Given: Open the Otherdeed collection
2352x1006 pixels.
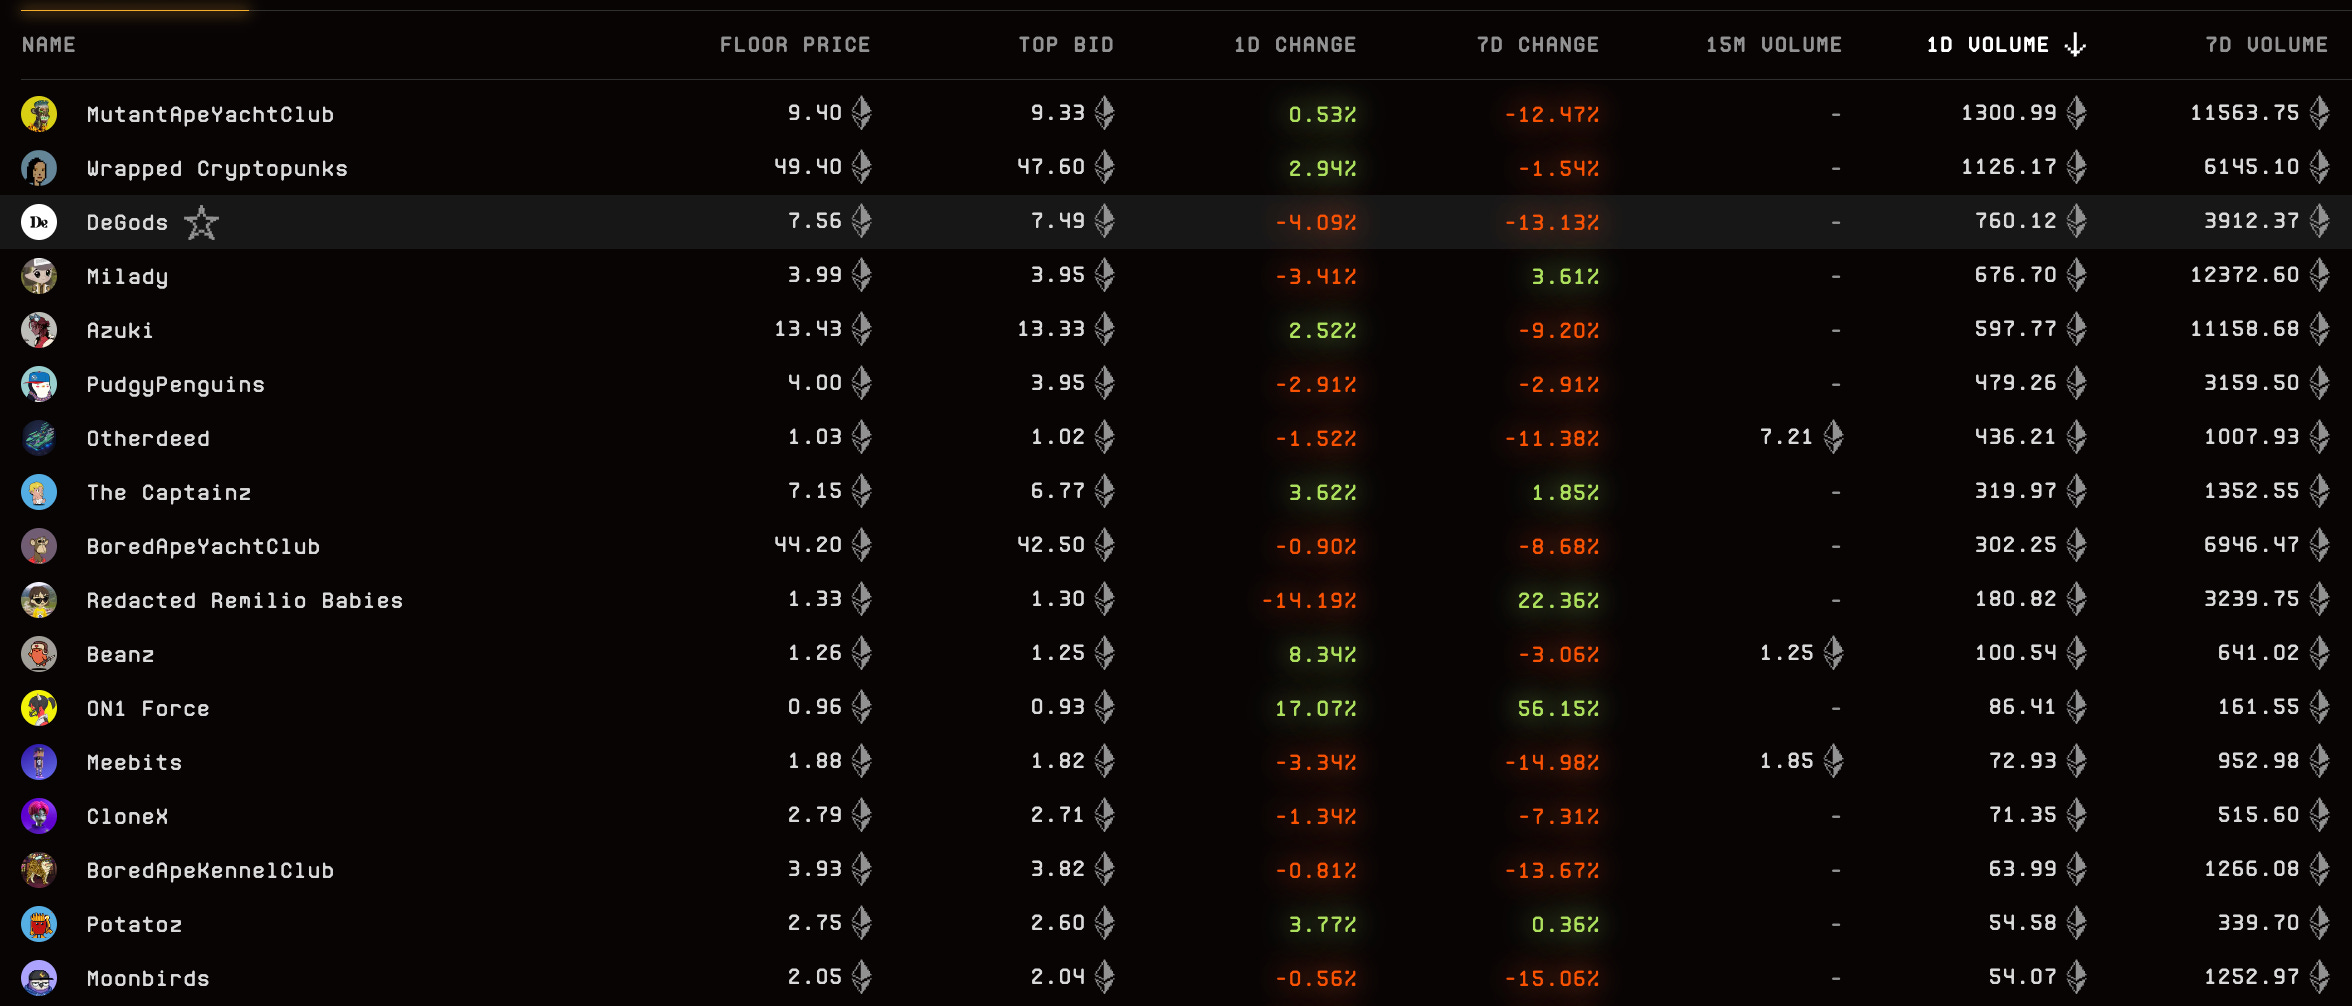Looking at the screenshot, I should point(148,439).
